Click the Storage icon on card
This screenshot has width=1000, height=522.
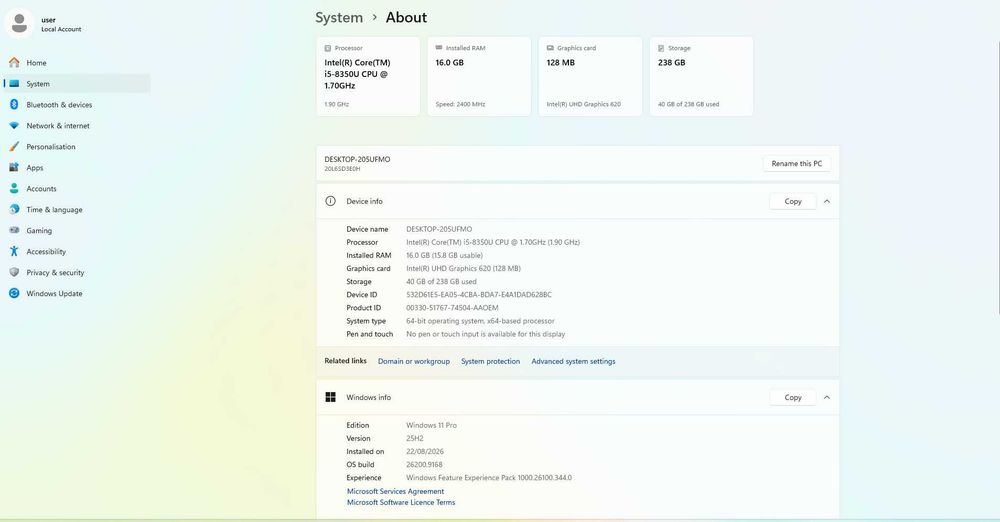(x=661, y=48)
